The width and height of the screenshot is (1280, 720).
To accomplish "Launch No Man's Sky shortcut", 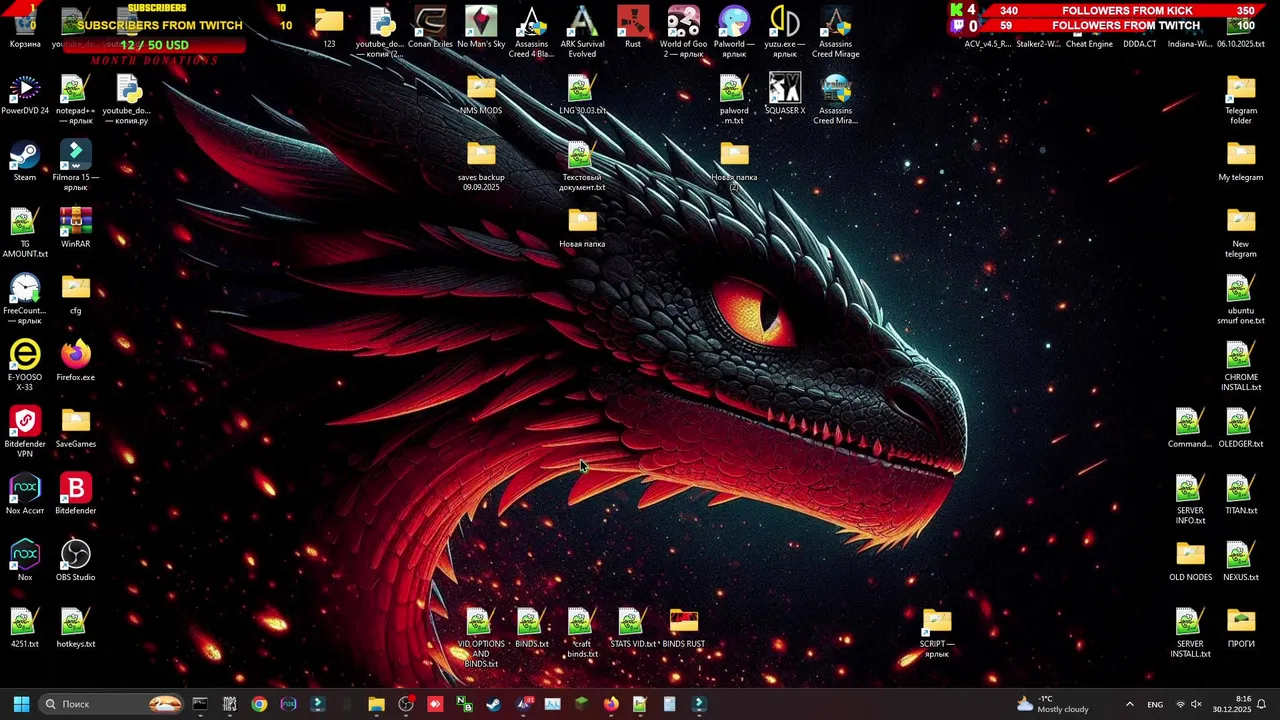I will pyautogui.click(x=481, y=28).
